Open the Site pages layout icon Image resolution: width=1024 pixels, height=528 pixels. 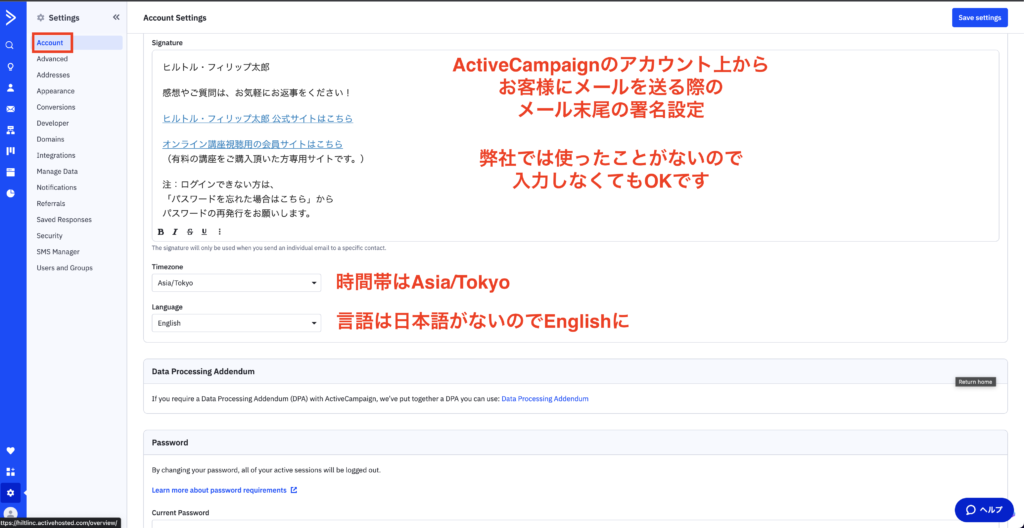pos(10,172)
